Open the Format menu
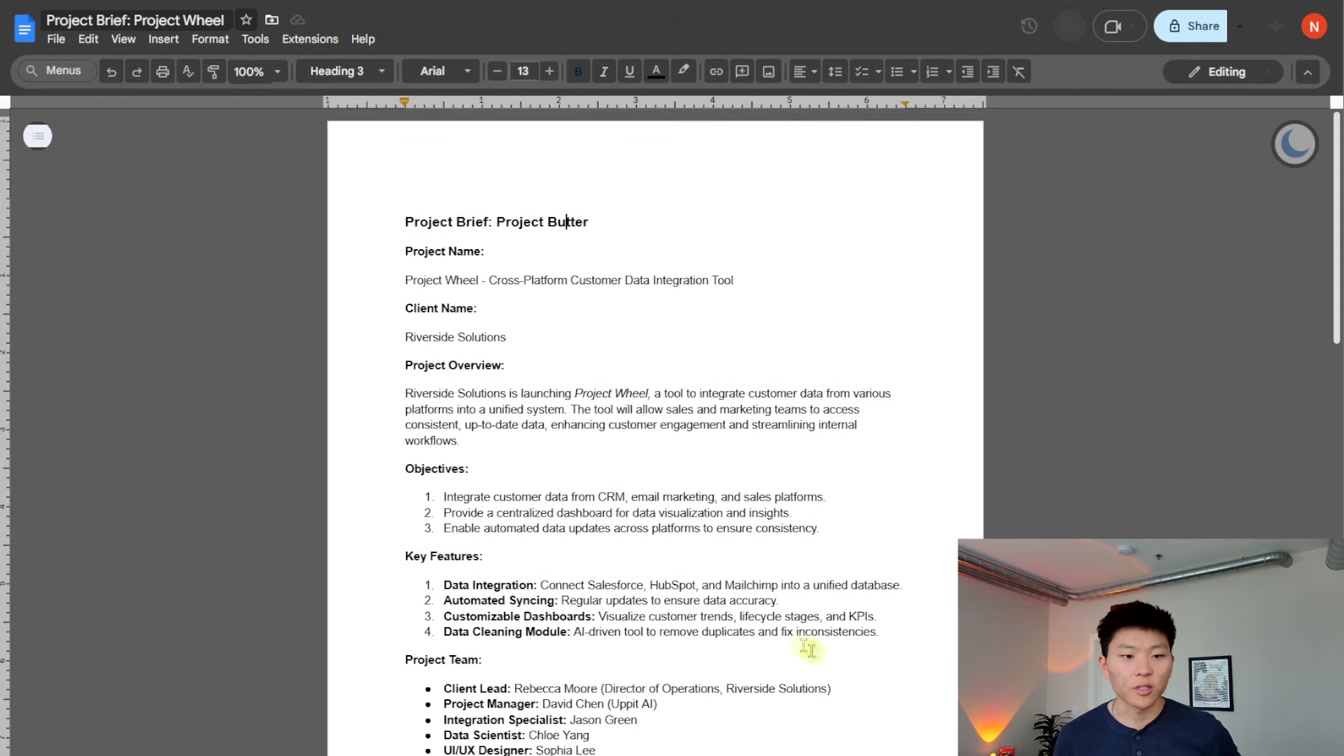Screen dimensions: 1344x756 pyautogui.click(x=210, y=39)
